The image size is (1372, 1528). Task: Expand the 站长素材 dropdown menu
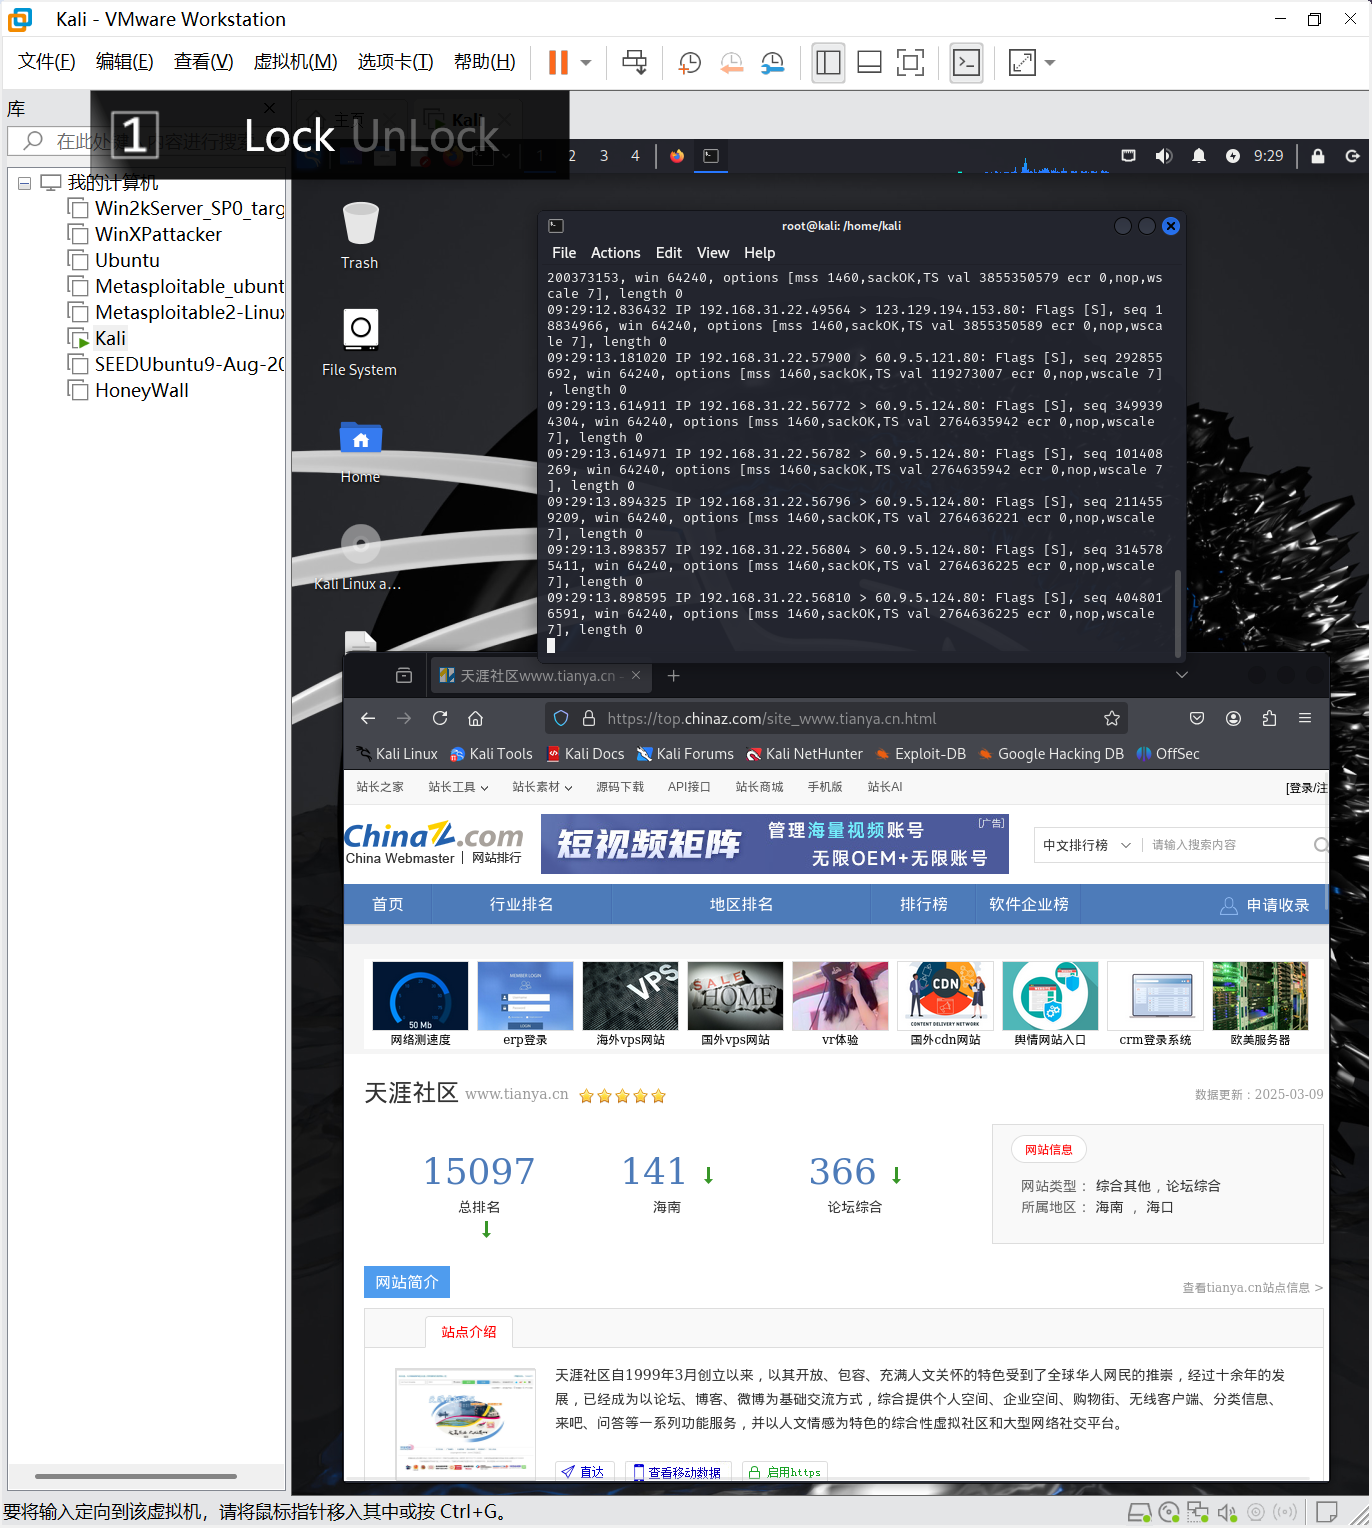point(542,787)
